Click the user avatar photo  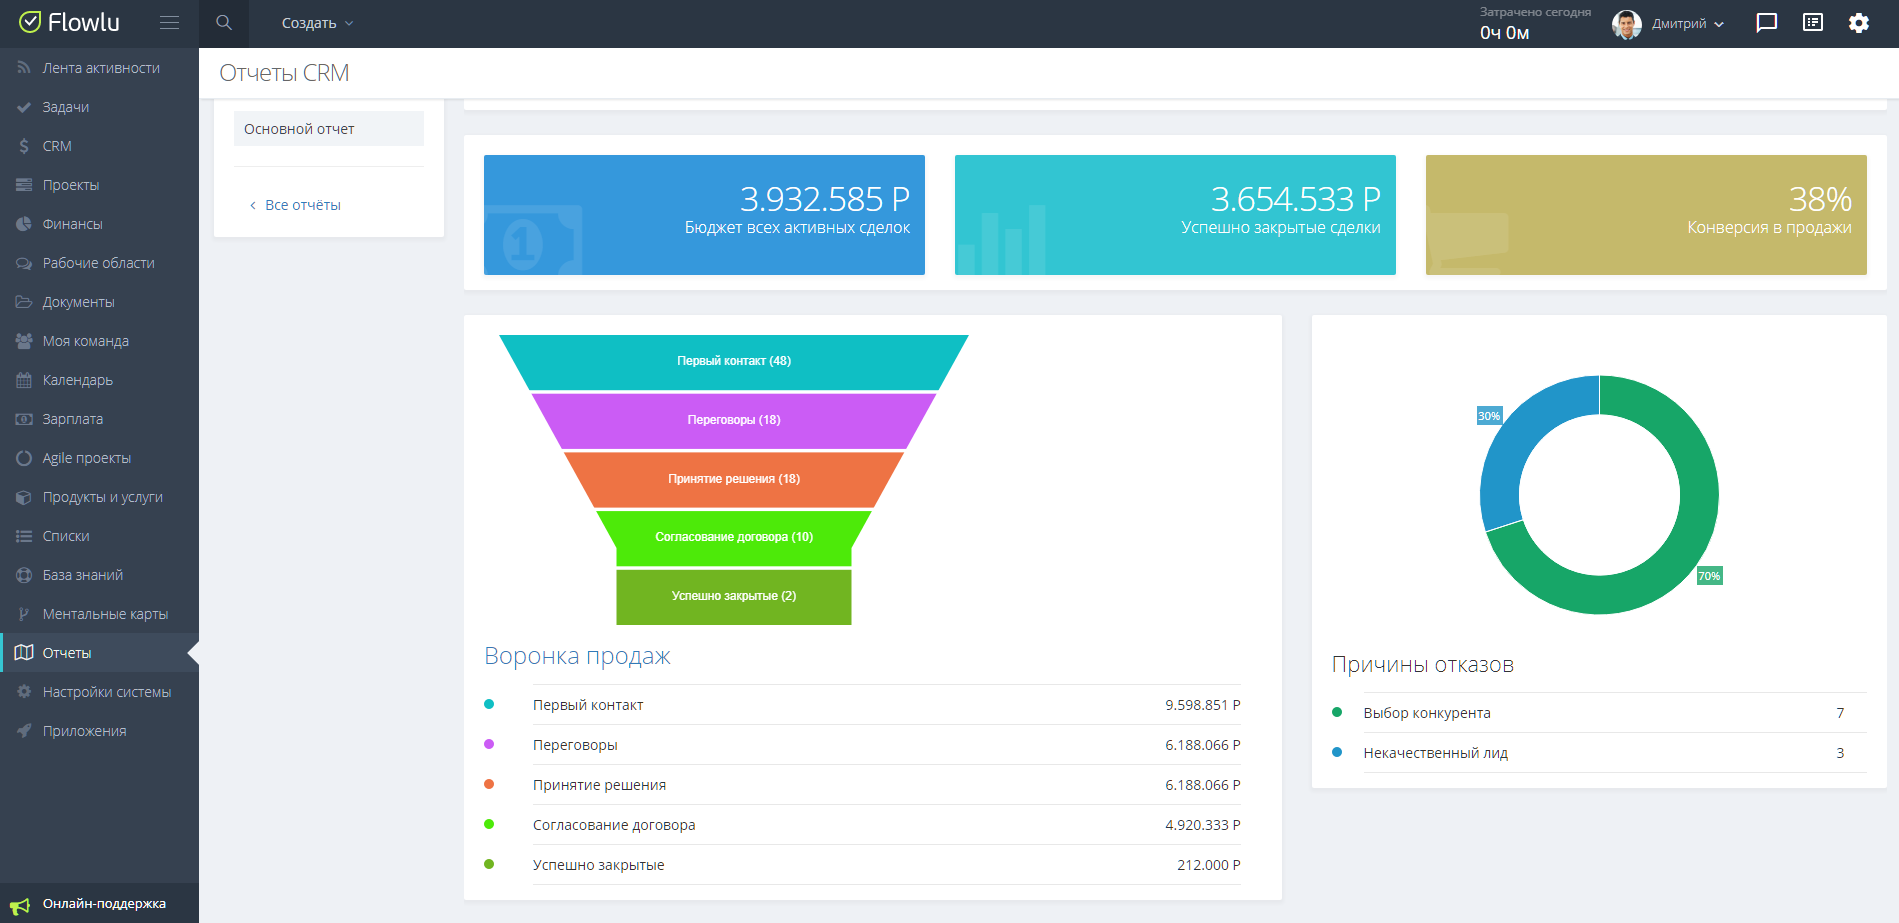point(1627,24)
